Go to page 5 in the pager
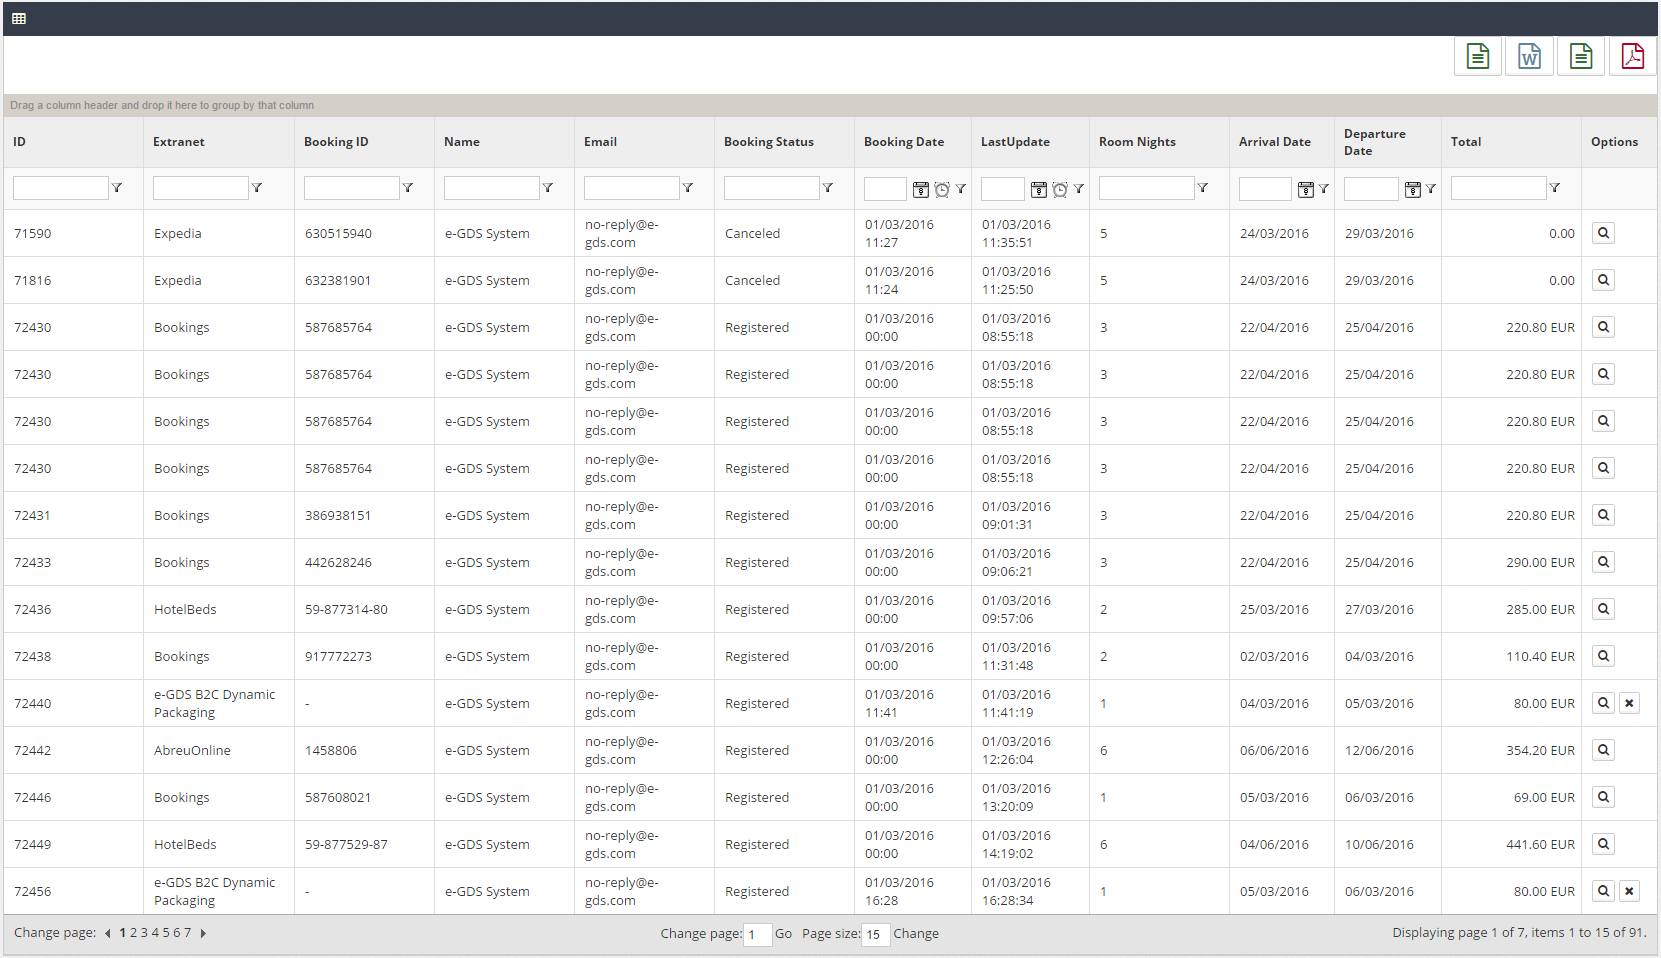1661x958 pixels. click(x=166, y=933)
